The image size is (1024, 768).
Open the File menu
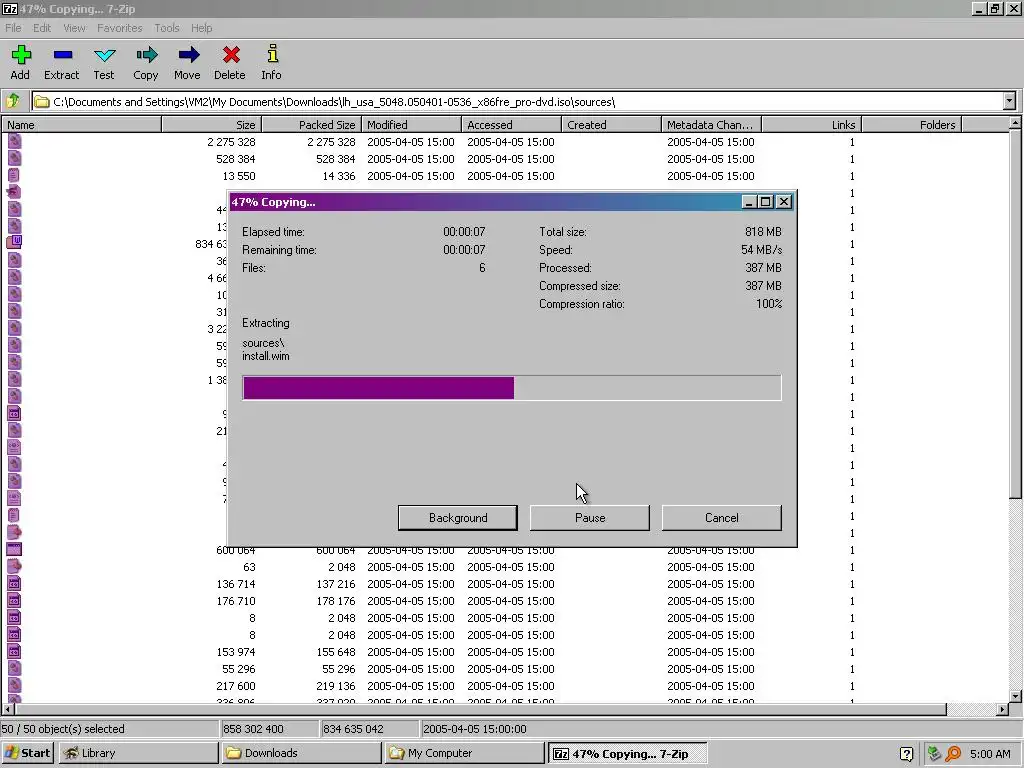pos(13,28)
